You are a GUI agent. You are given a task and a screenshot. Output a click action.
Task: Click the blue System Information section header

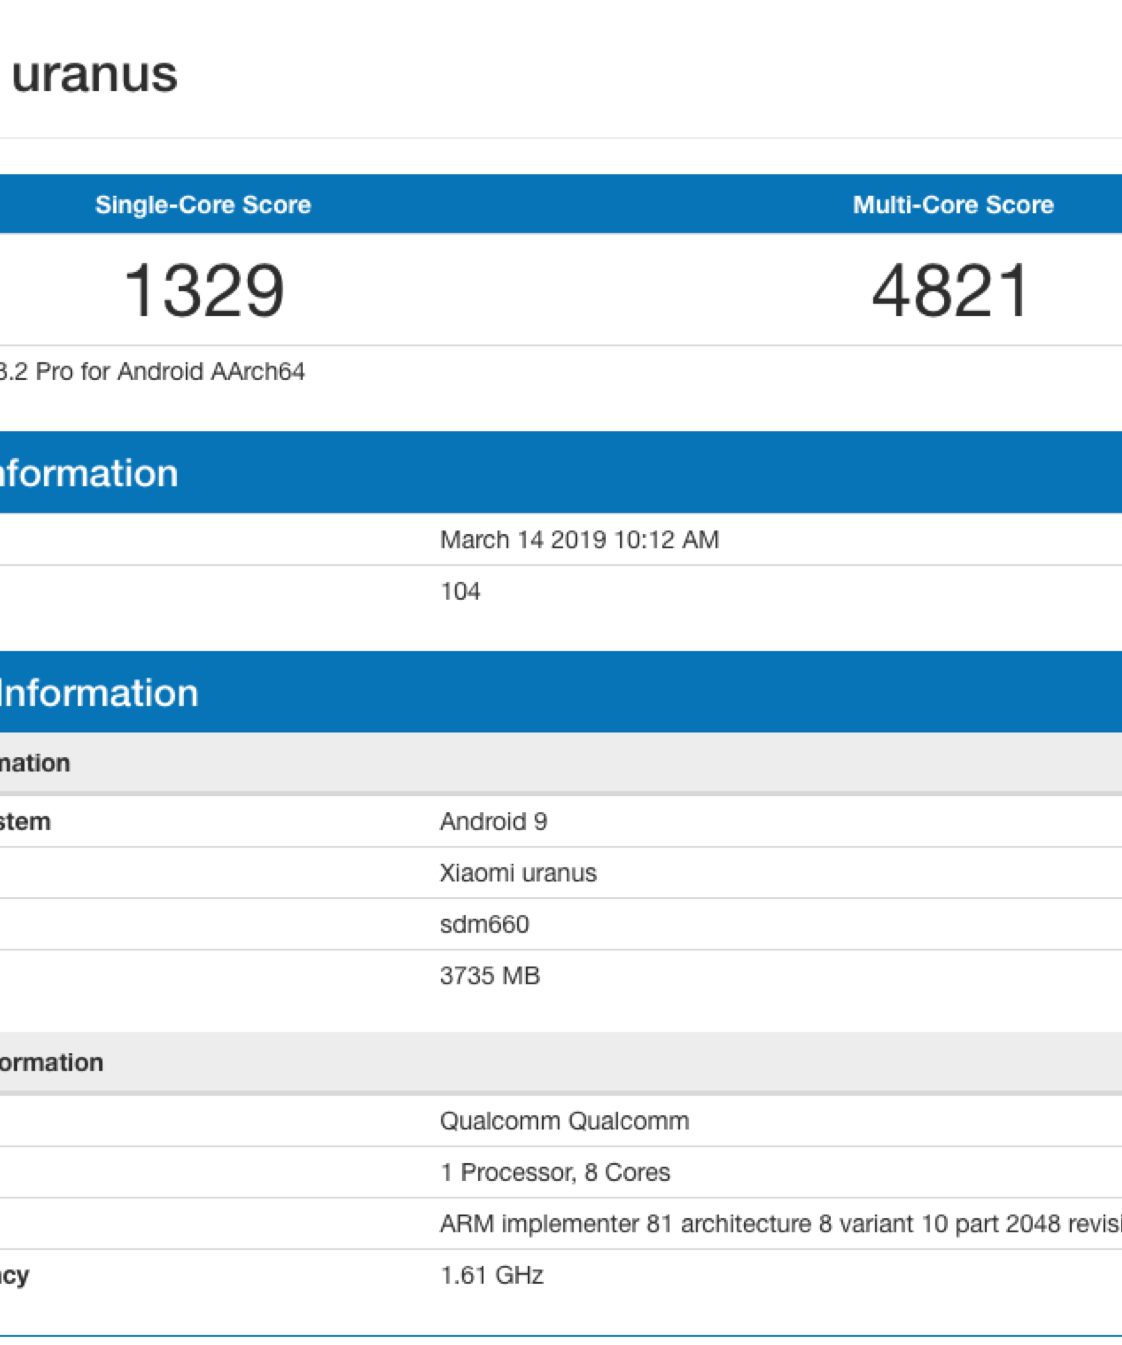(x=98, y=693)
